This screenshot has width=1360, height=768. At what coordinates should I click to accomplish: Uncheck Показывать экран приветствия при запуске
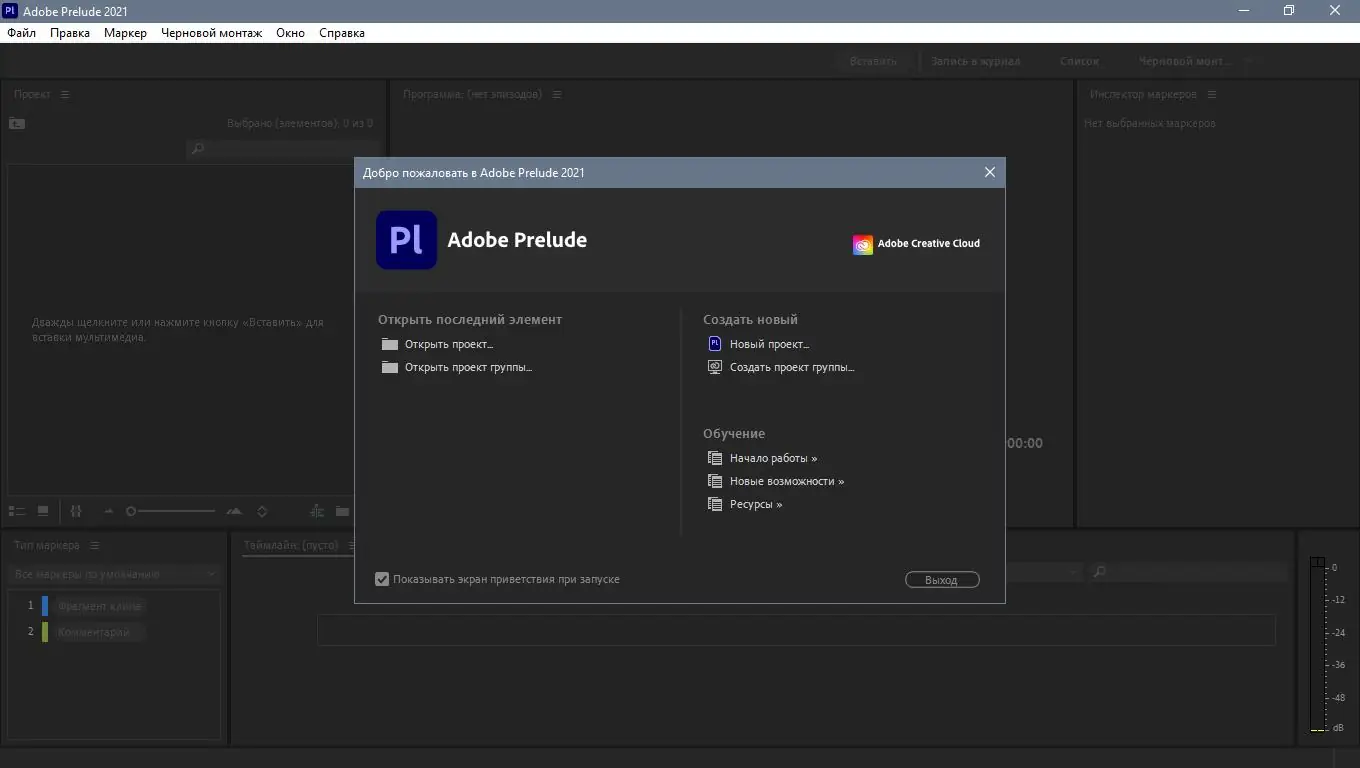(382, 579)
